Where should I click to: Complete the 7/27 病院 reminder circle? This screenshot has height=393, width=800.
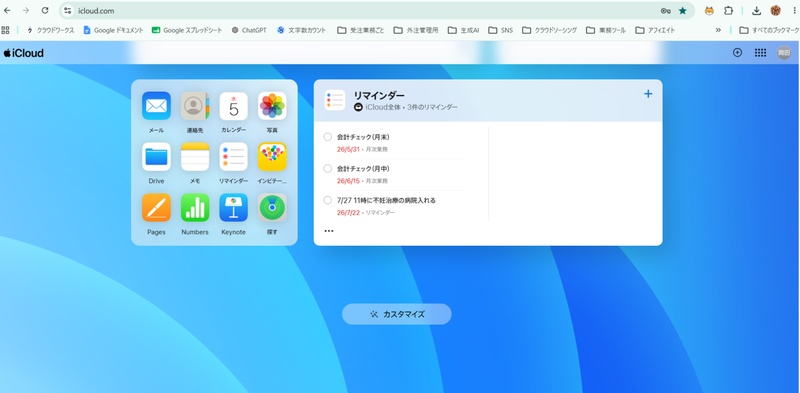click(x=328, y=200)
